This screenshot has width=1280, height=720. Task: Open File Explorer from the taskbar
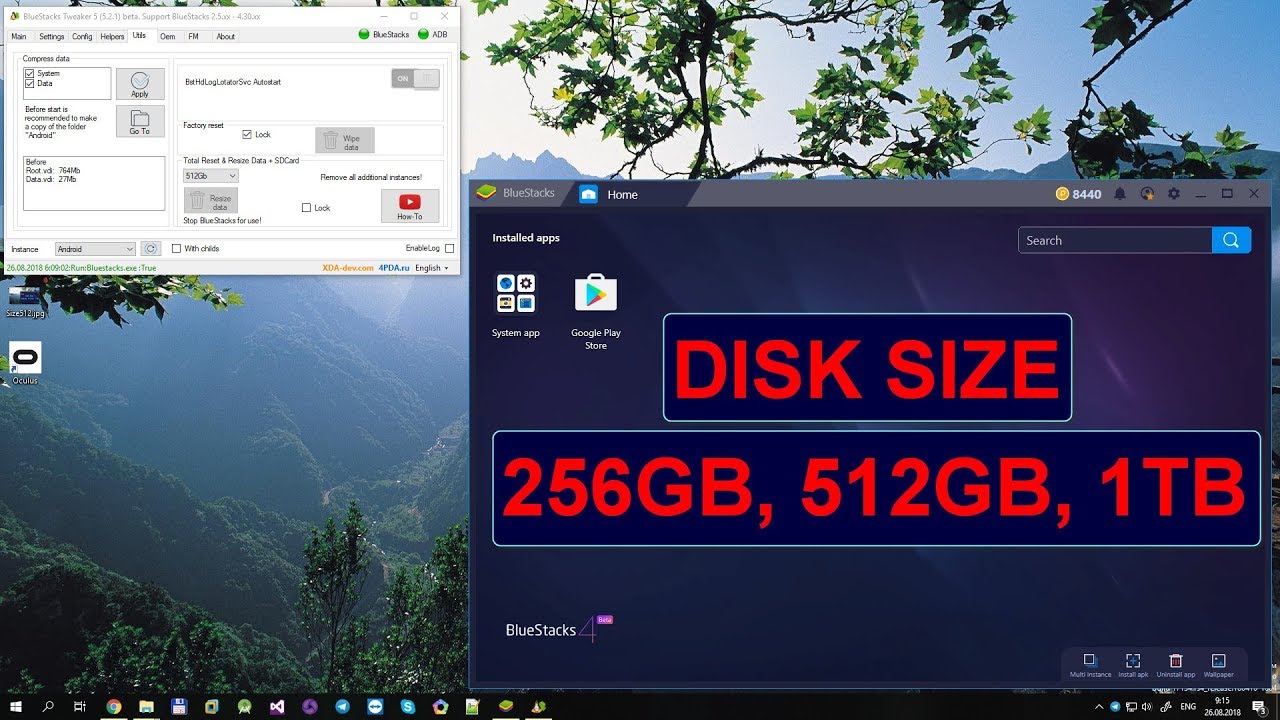(x=146, y=706)
